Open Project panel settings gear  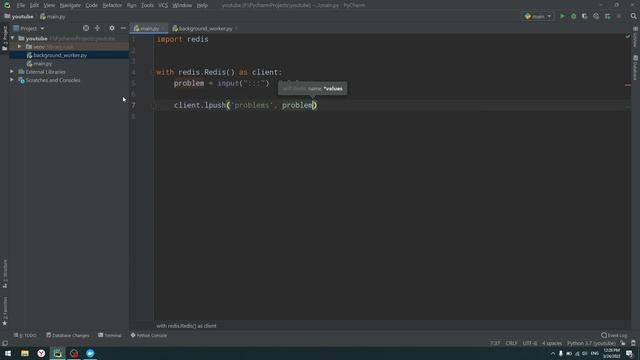112,28
